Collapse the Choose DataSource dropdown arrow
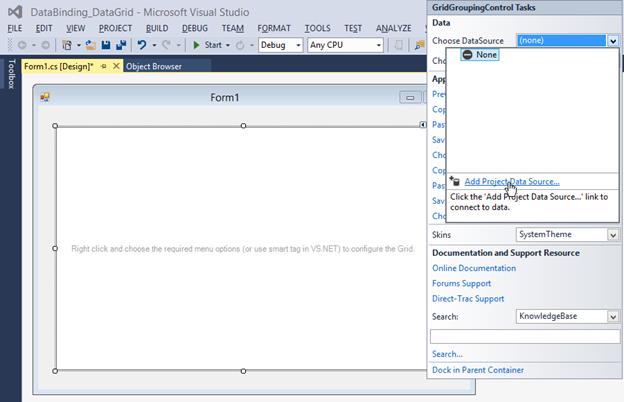 613,41
